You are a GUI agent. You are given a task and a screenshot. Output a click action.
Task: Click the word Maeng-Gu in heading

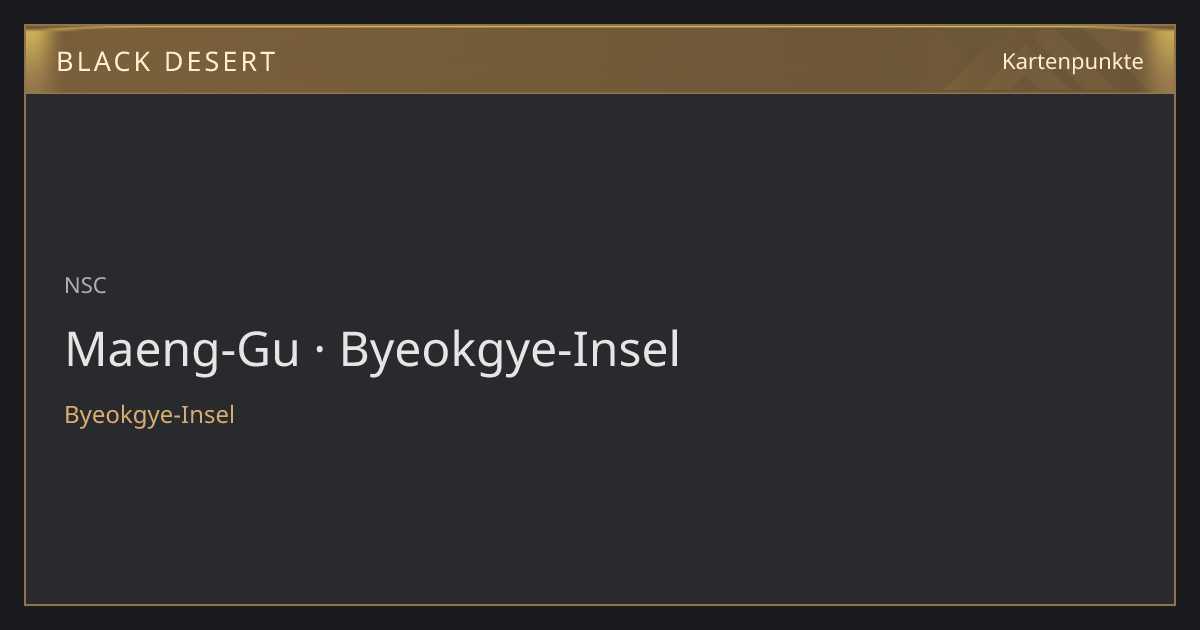(x=182, y=351)
